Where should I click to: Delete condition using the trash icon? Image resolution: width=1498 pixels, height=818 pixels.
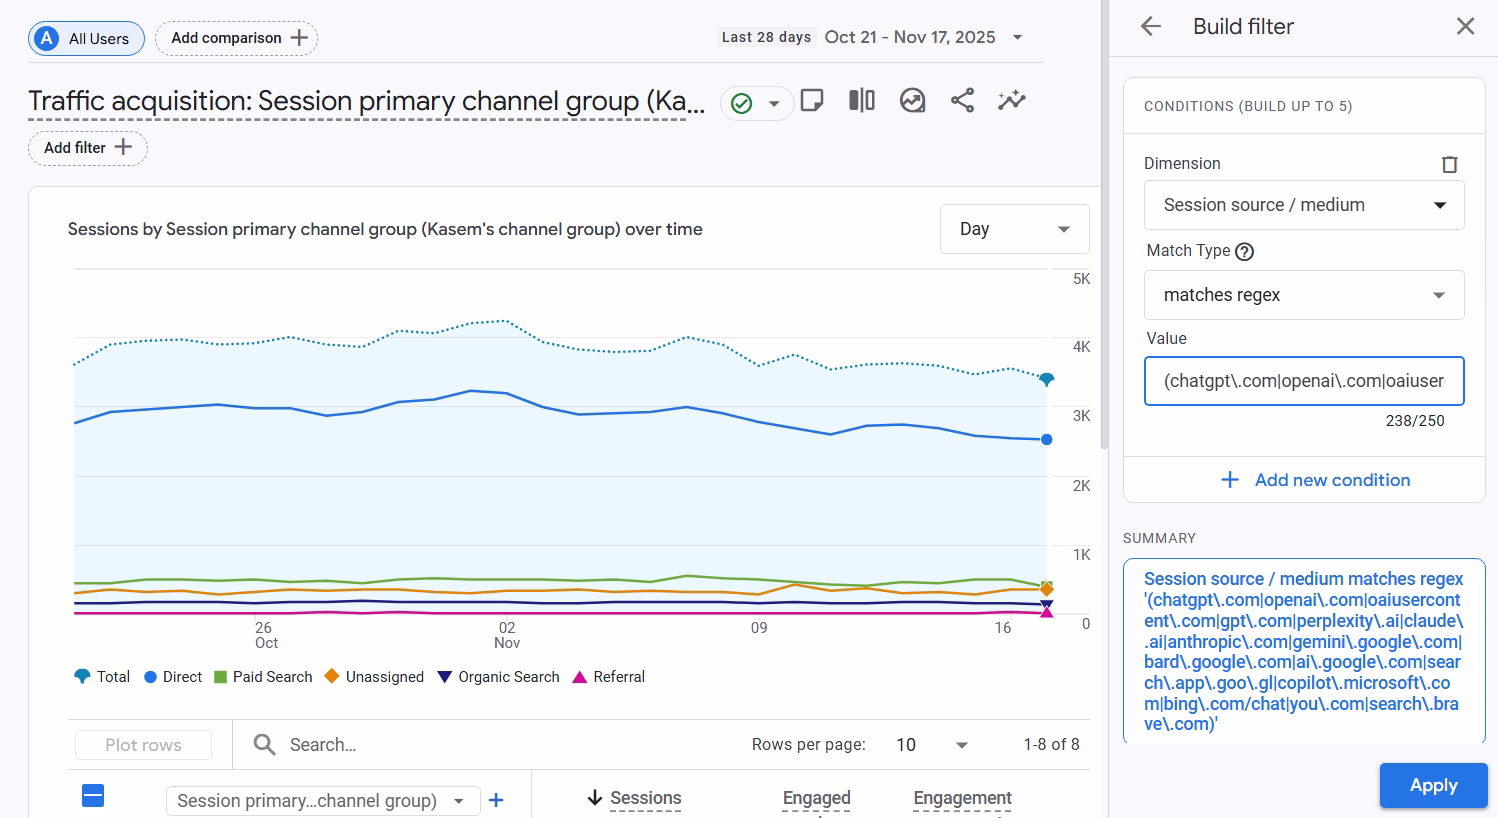pos(1449,164)
